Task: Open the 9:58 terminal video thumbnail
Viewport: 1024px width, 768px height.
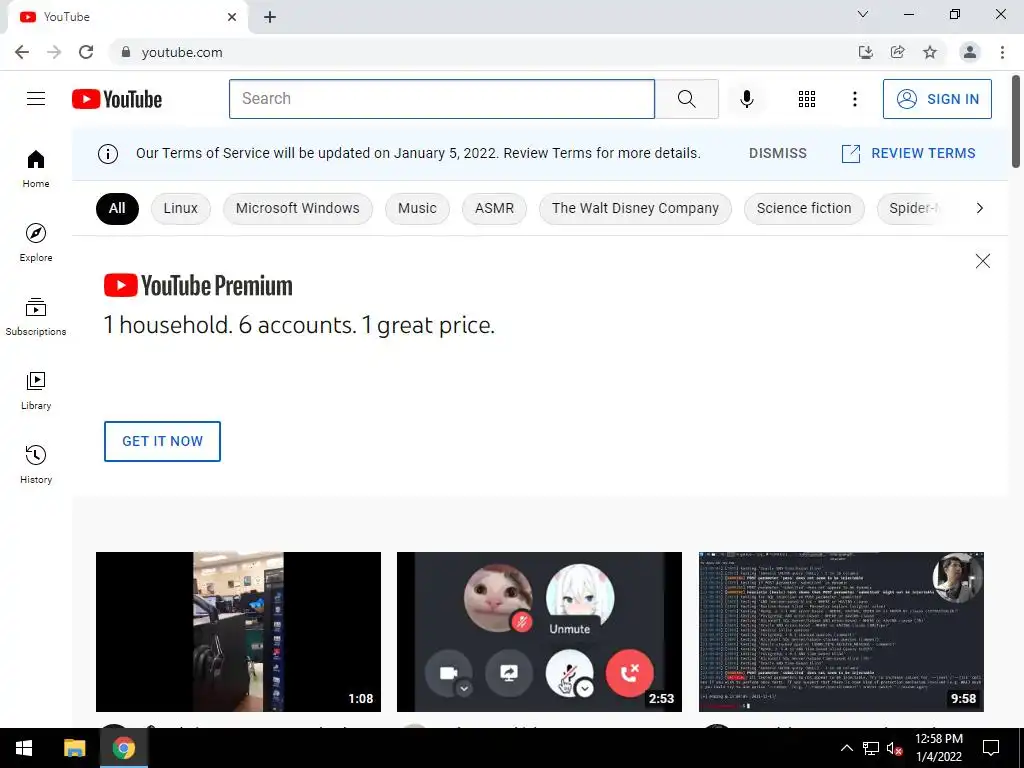Action: coord(841,632)
